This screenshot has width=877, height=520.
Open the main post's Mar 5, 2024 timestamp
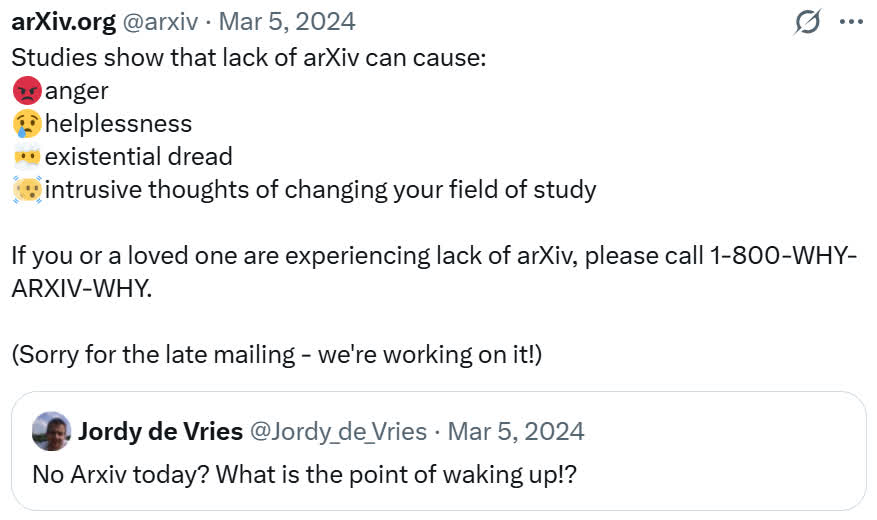pyautogui.click(x=285, y=21)
